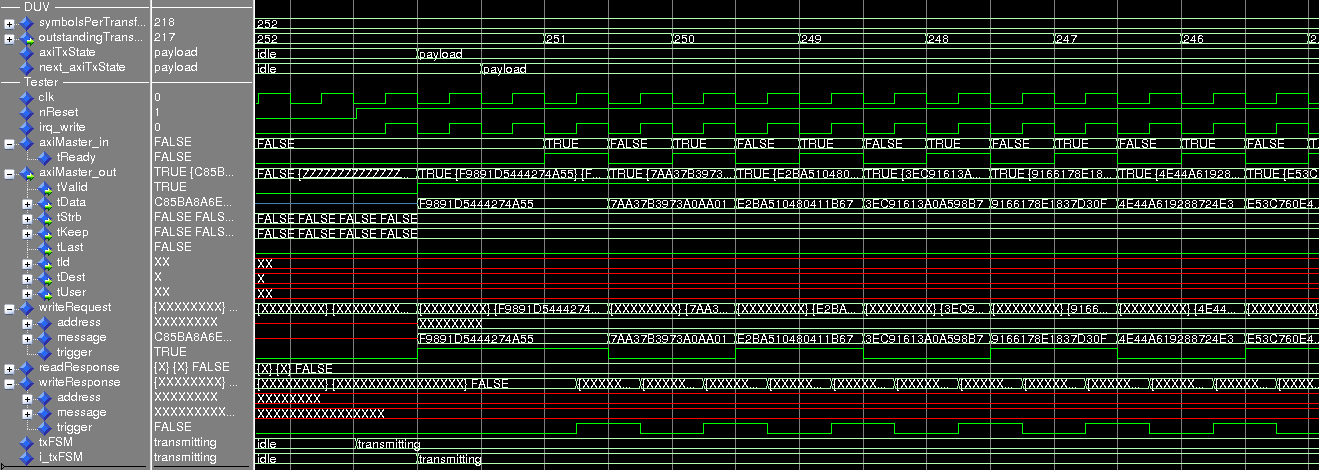Expand the symbolsPerTransfer signal
The height and width of the screenshot is (470, 1319).
[x=9, y=22]
